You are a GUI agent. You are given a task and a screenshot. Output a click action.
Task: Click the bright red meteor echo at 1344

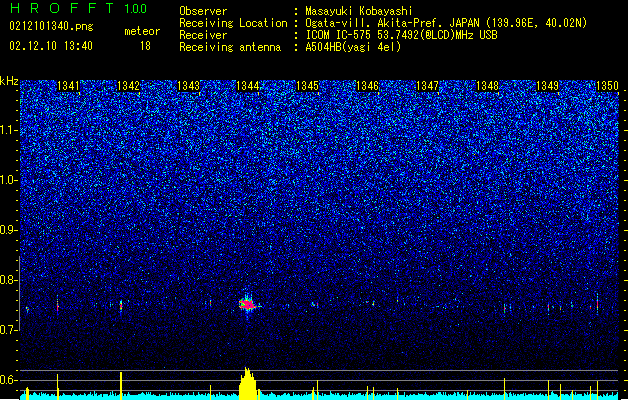click(x=248, y=305)
